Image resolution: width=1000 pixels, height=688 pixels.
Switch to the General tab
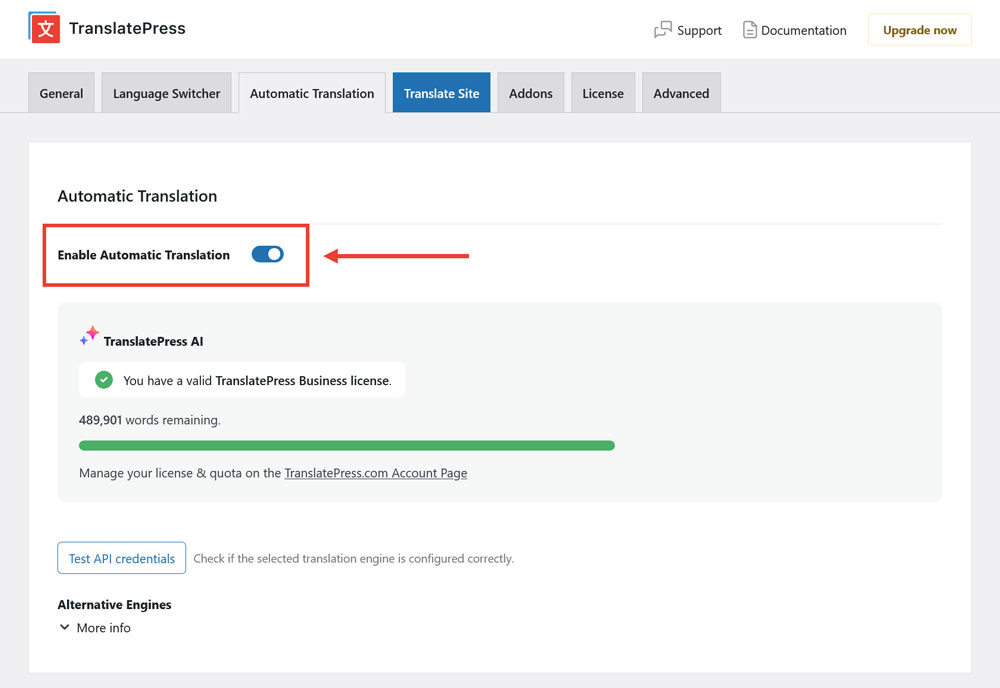pyautogui.click(x=61, y=92)
